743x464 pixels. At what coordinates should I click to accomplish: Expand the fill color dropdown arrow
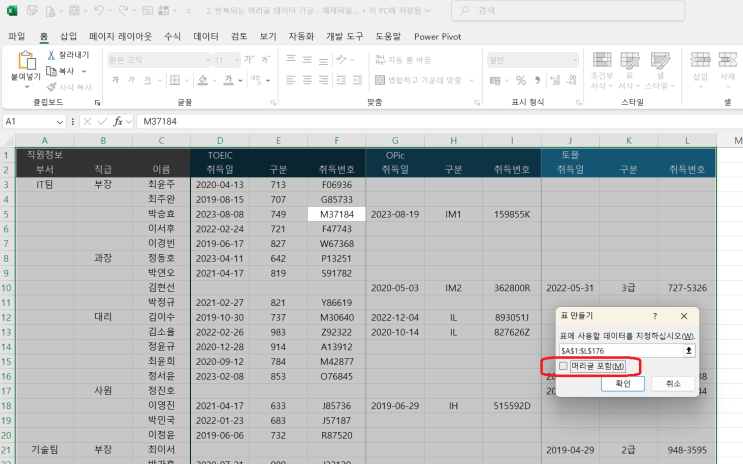point(214,81)
